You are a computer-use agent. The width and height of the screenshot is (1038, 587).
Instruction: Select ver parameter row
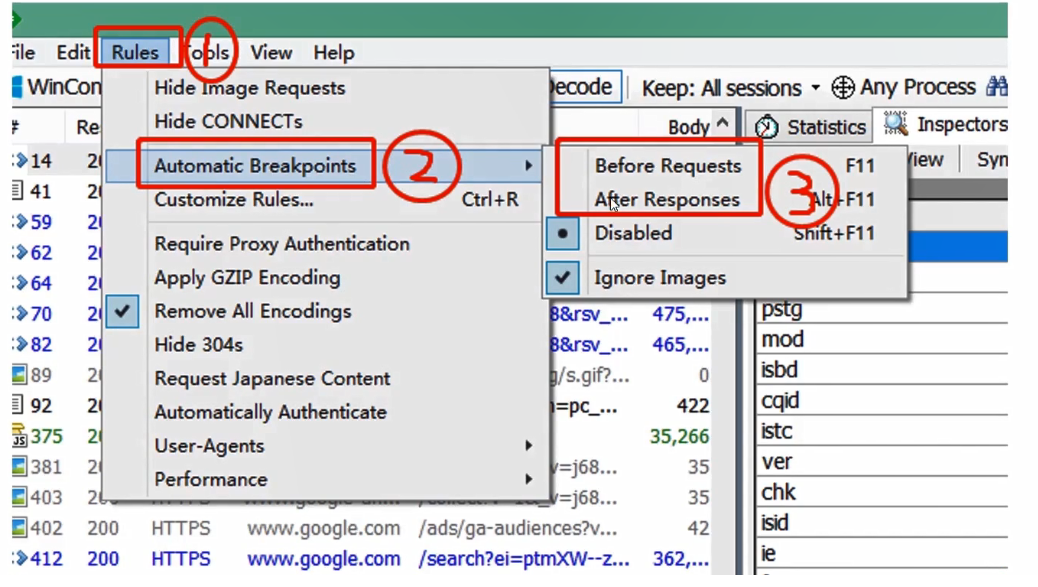point(882,462)
